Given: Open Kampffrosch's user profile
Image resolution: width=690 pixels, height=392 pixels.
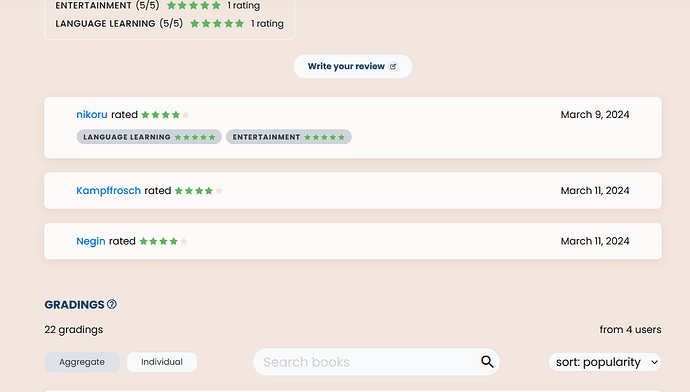Looking at the screenshot, I should tap(108, 191).
